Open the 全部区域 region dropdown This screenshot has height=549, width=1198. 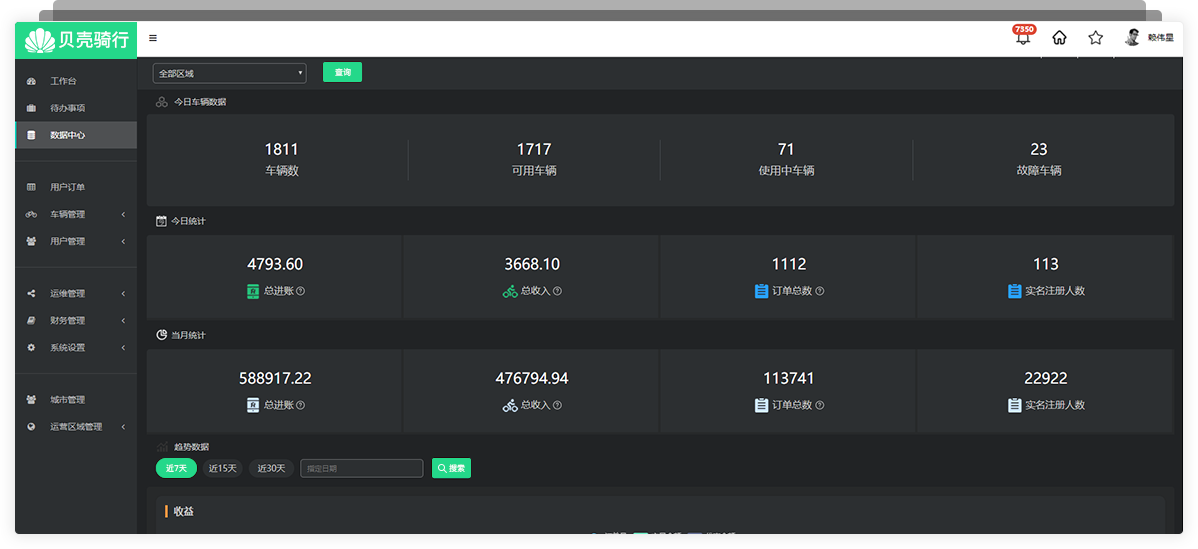[229, 73]
